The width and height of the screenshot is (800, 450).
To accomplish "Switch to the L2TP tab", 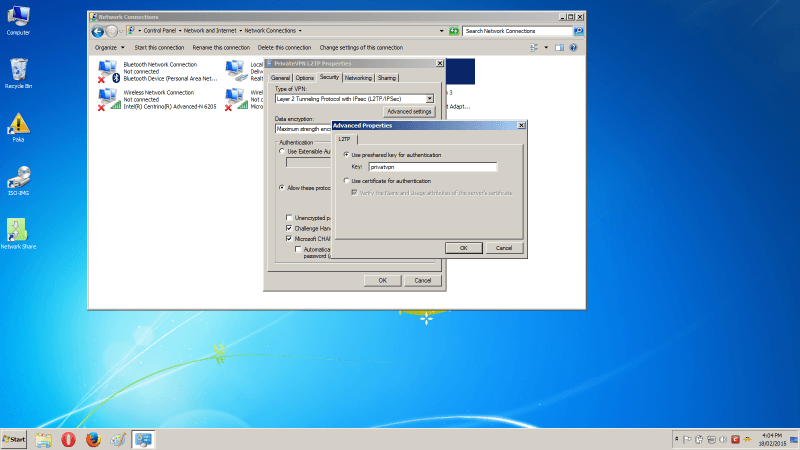I will tap(344, 138).
